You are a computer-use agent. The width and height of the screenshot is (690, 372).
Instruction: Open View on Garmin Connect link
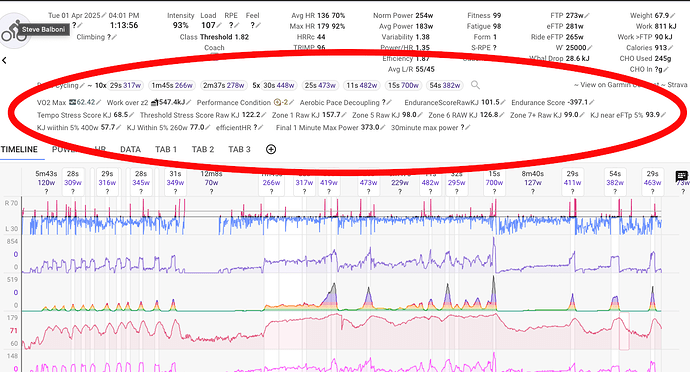(x=616, y=85)
